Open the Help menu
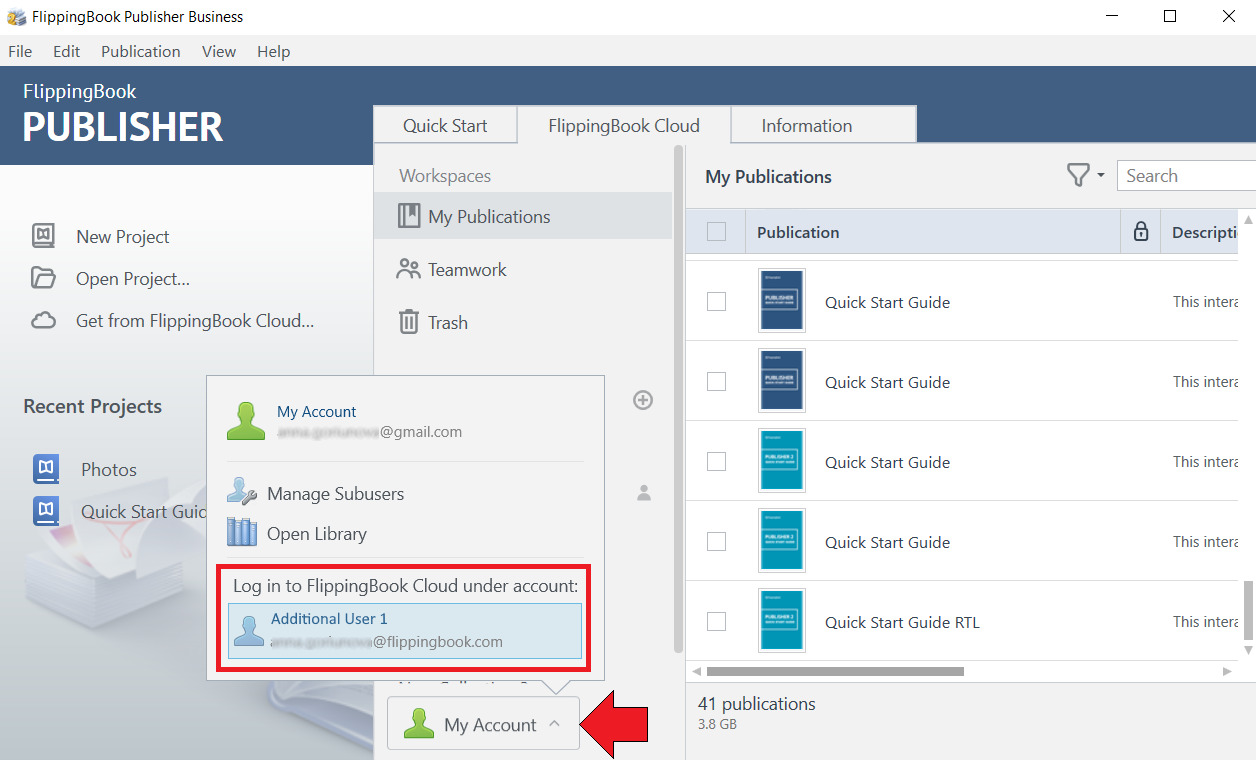Image resolution: width=1256 pixels, height=760 pixels. point(273,51)
